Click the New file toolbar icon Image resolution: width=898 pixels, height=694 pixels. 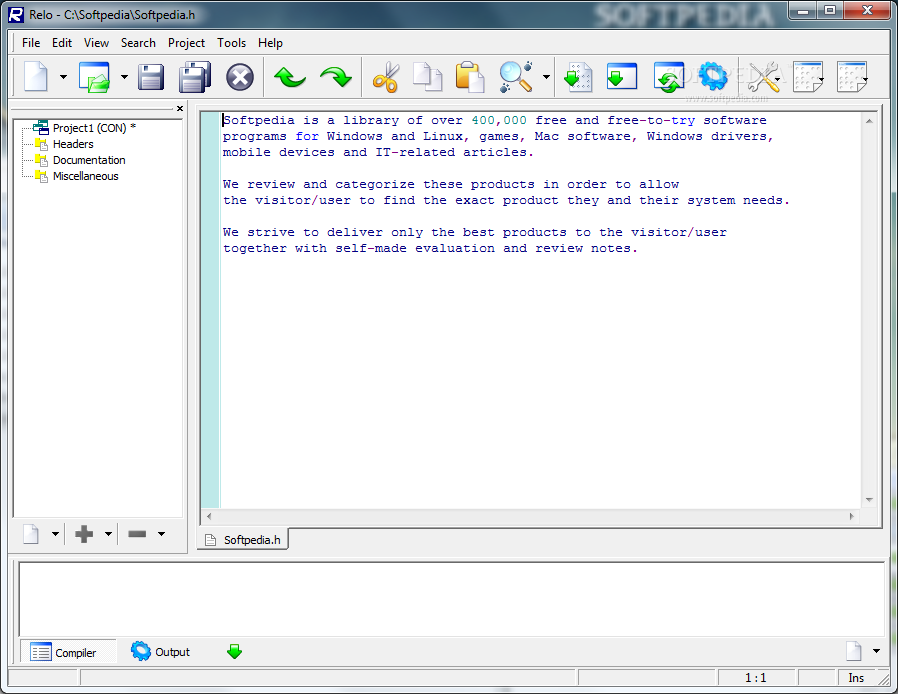tap(36, 77)
